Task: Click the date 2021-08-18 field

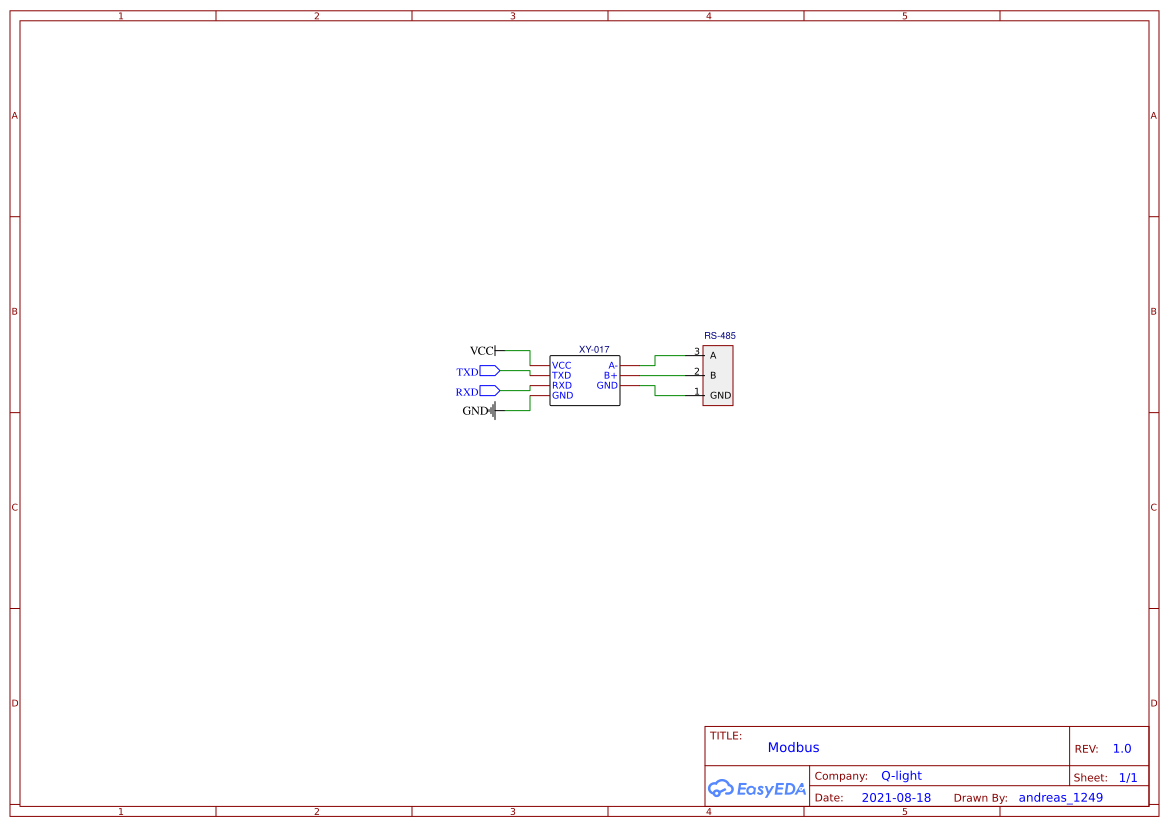Action: point(895,797)
